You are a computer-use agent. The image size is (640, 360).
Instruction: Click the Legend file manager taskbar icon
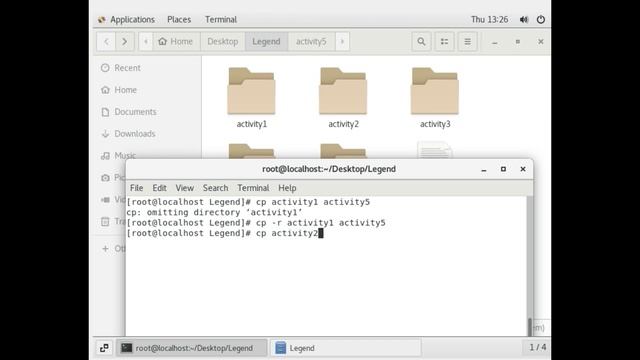(x=281, y=348)
